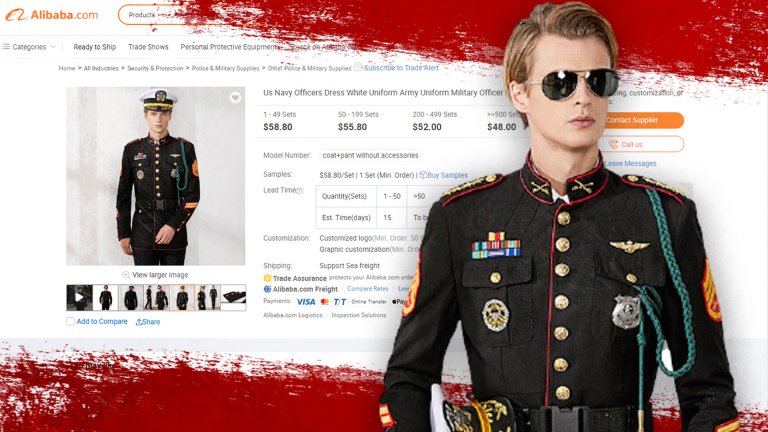Viewport: 768px width, 432px height.
Task: Select the last product thumbnail image
Action: tap(233, 297)
